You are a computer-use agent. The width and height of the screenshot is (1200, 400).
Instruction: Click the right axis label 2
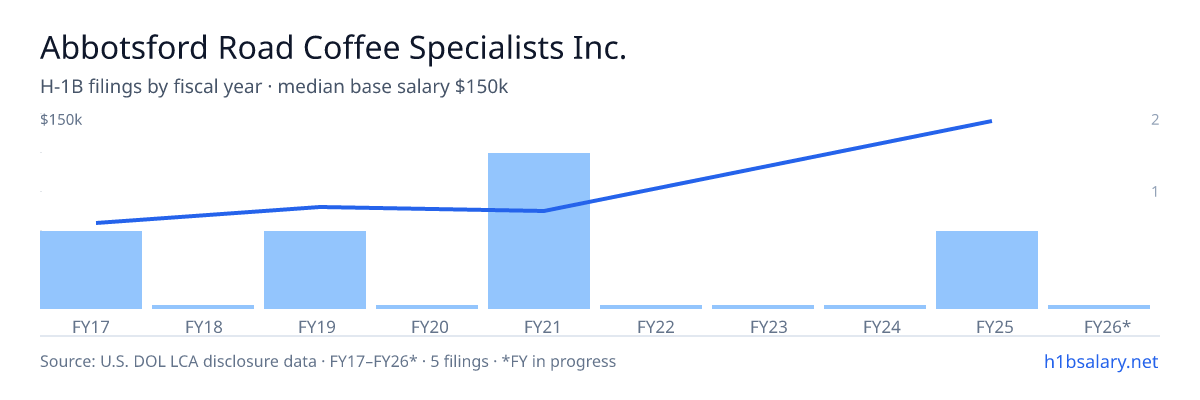(x=1155, y=120)
